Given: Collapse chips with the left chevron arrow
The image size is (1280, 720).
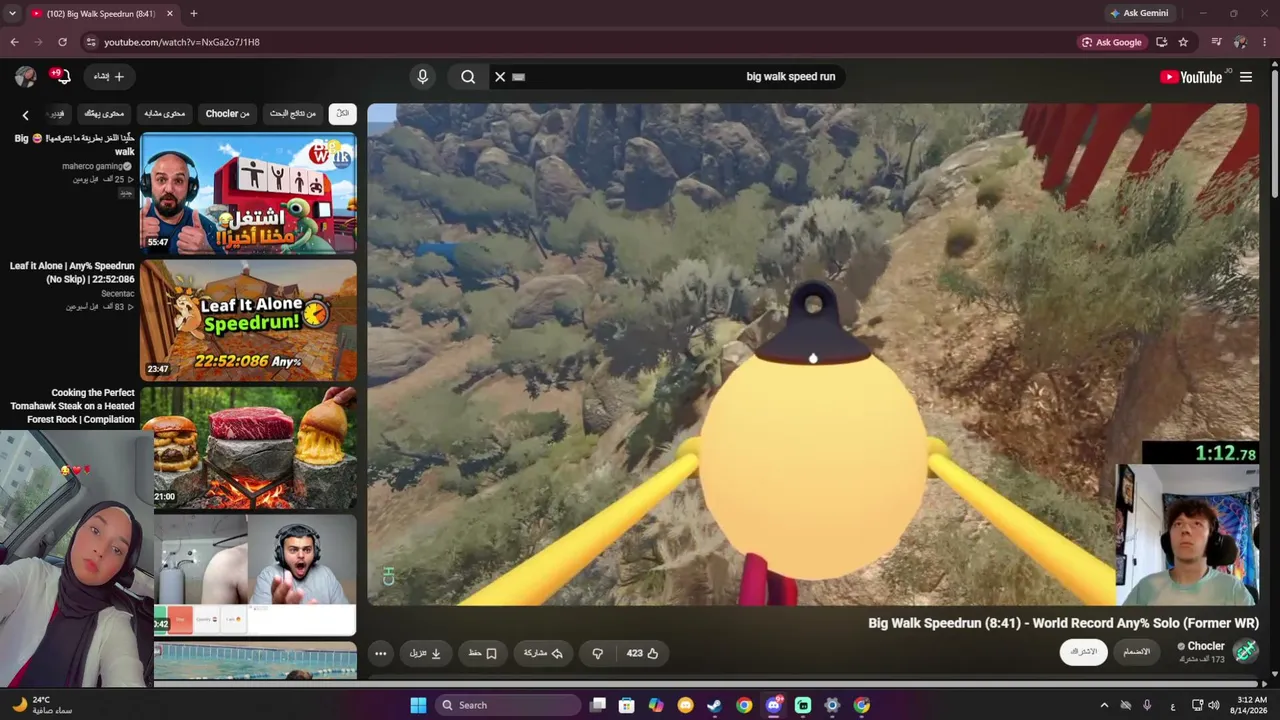Looking at the screenshot, I should [26, 115].
